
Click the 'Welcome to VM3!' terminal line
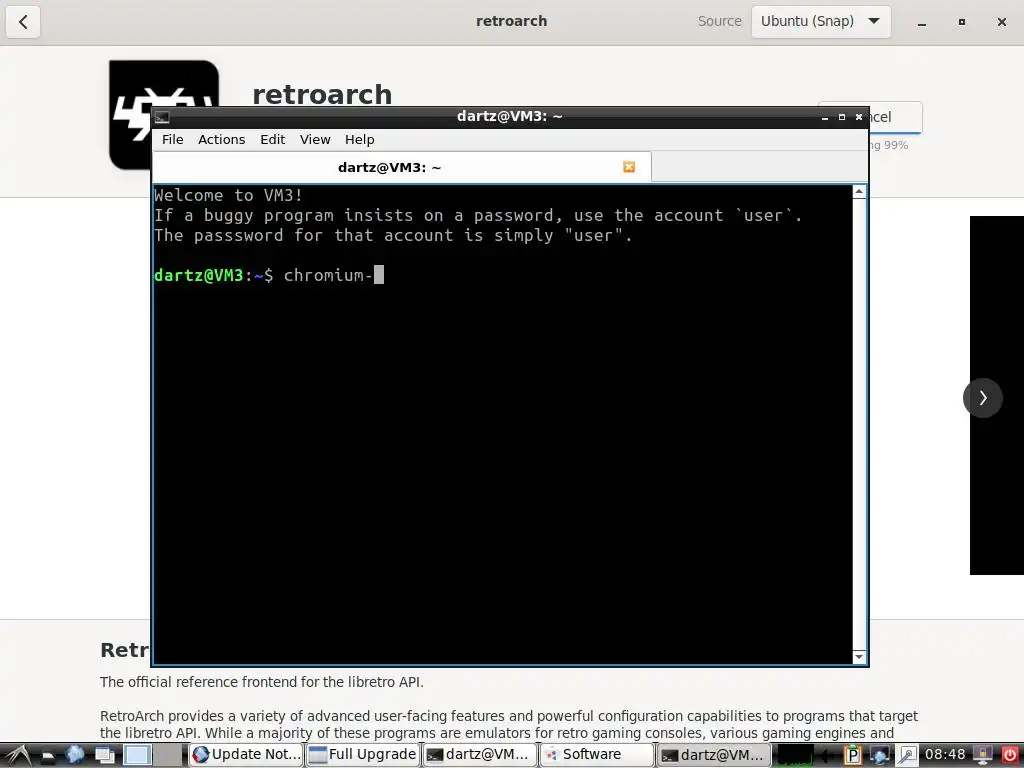[229, 195]
